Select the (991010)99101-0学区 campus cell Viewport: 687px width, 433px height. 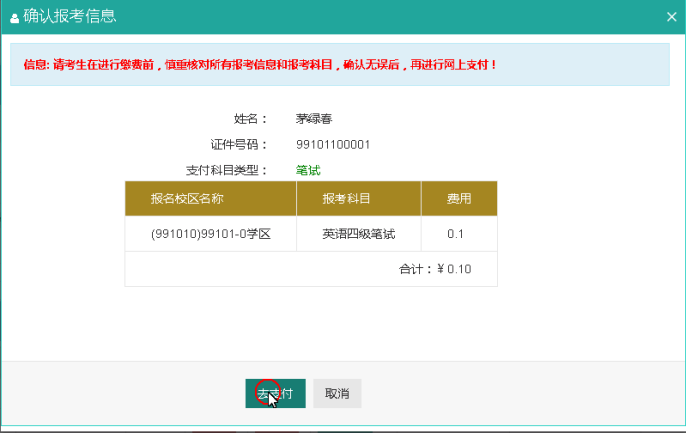tap(211, 234)
